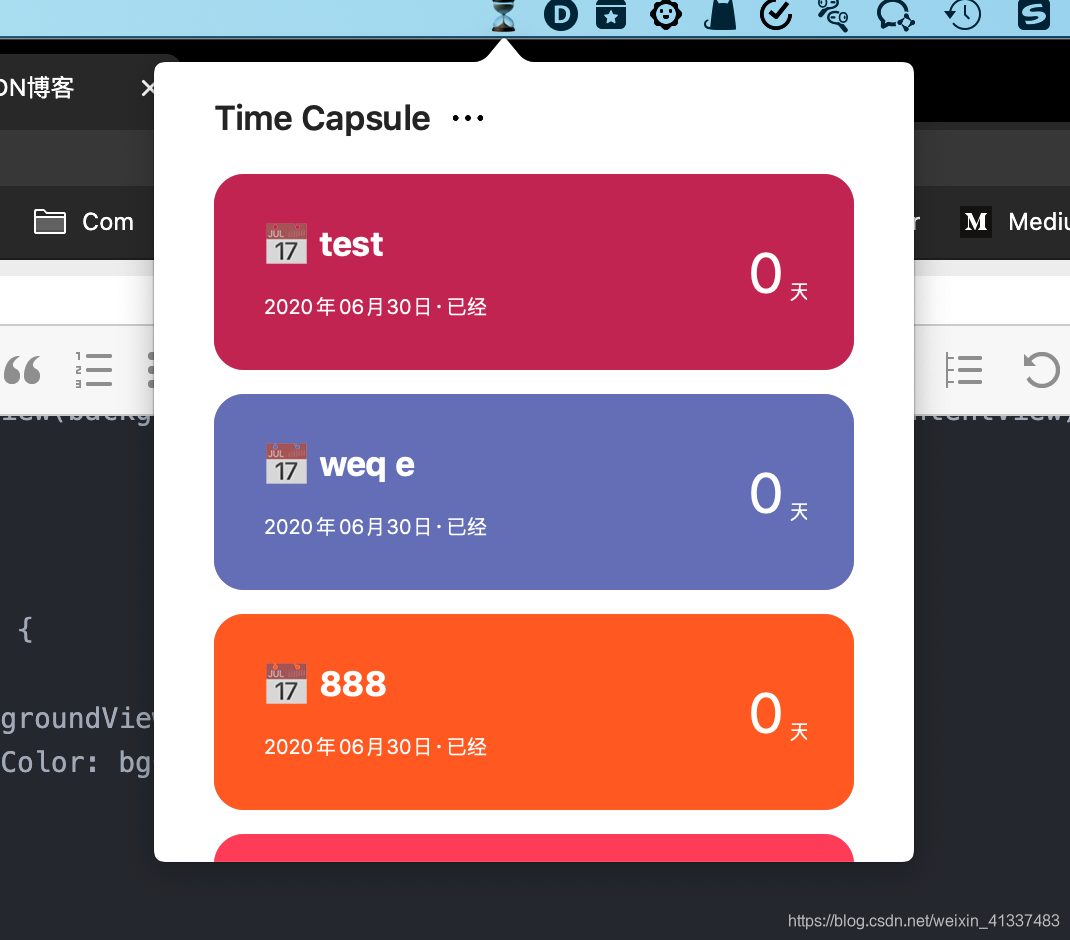Click the blockquote icon in the editor toolbar
This screenshot has height=940, width=1070.
[x=24, y=370]
